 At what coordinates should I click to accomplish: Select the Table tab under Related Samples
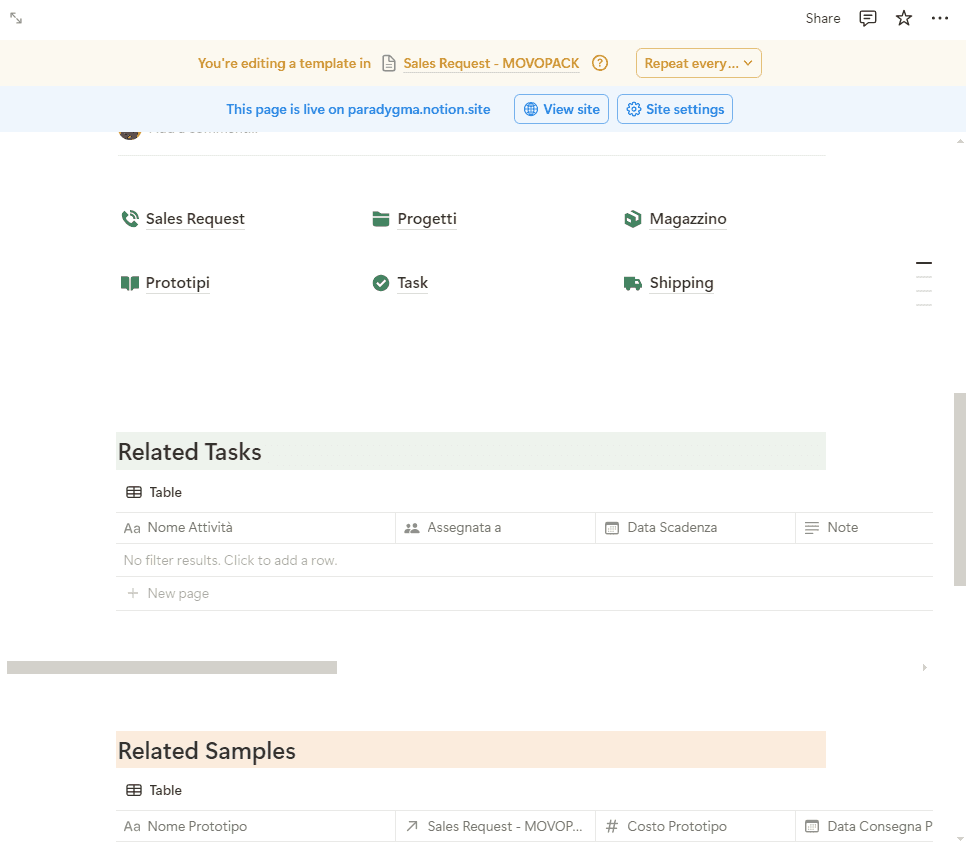(x=154, y=789)
